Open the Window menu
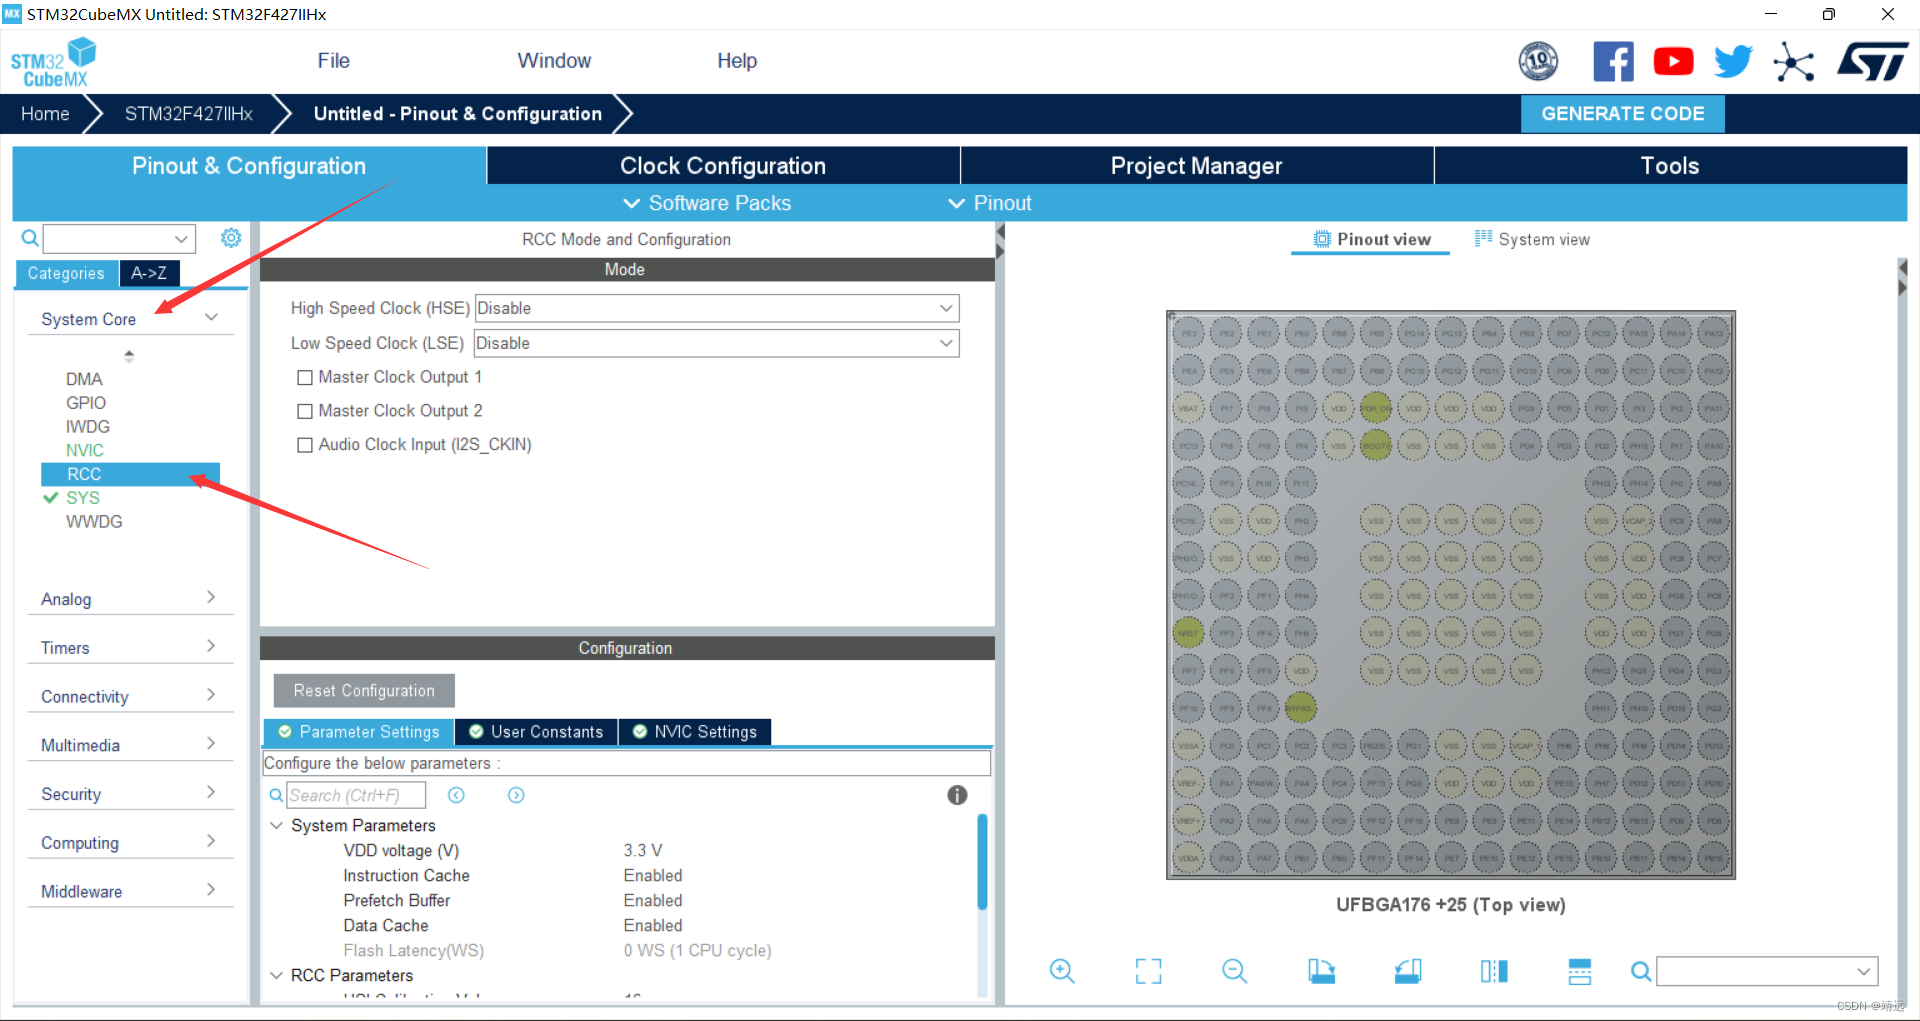The width and height of the screenshot is (1920, 1021). point(554,61)
